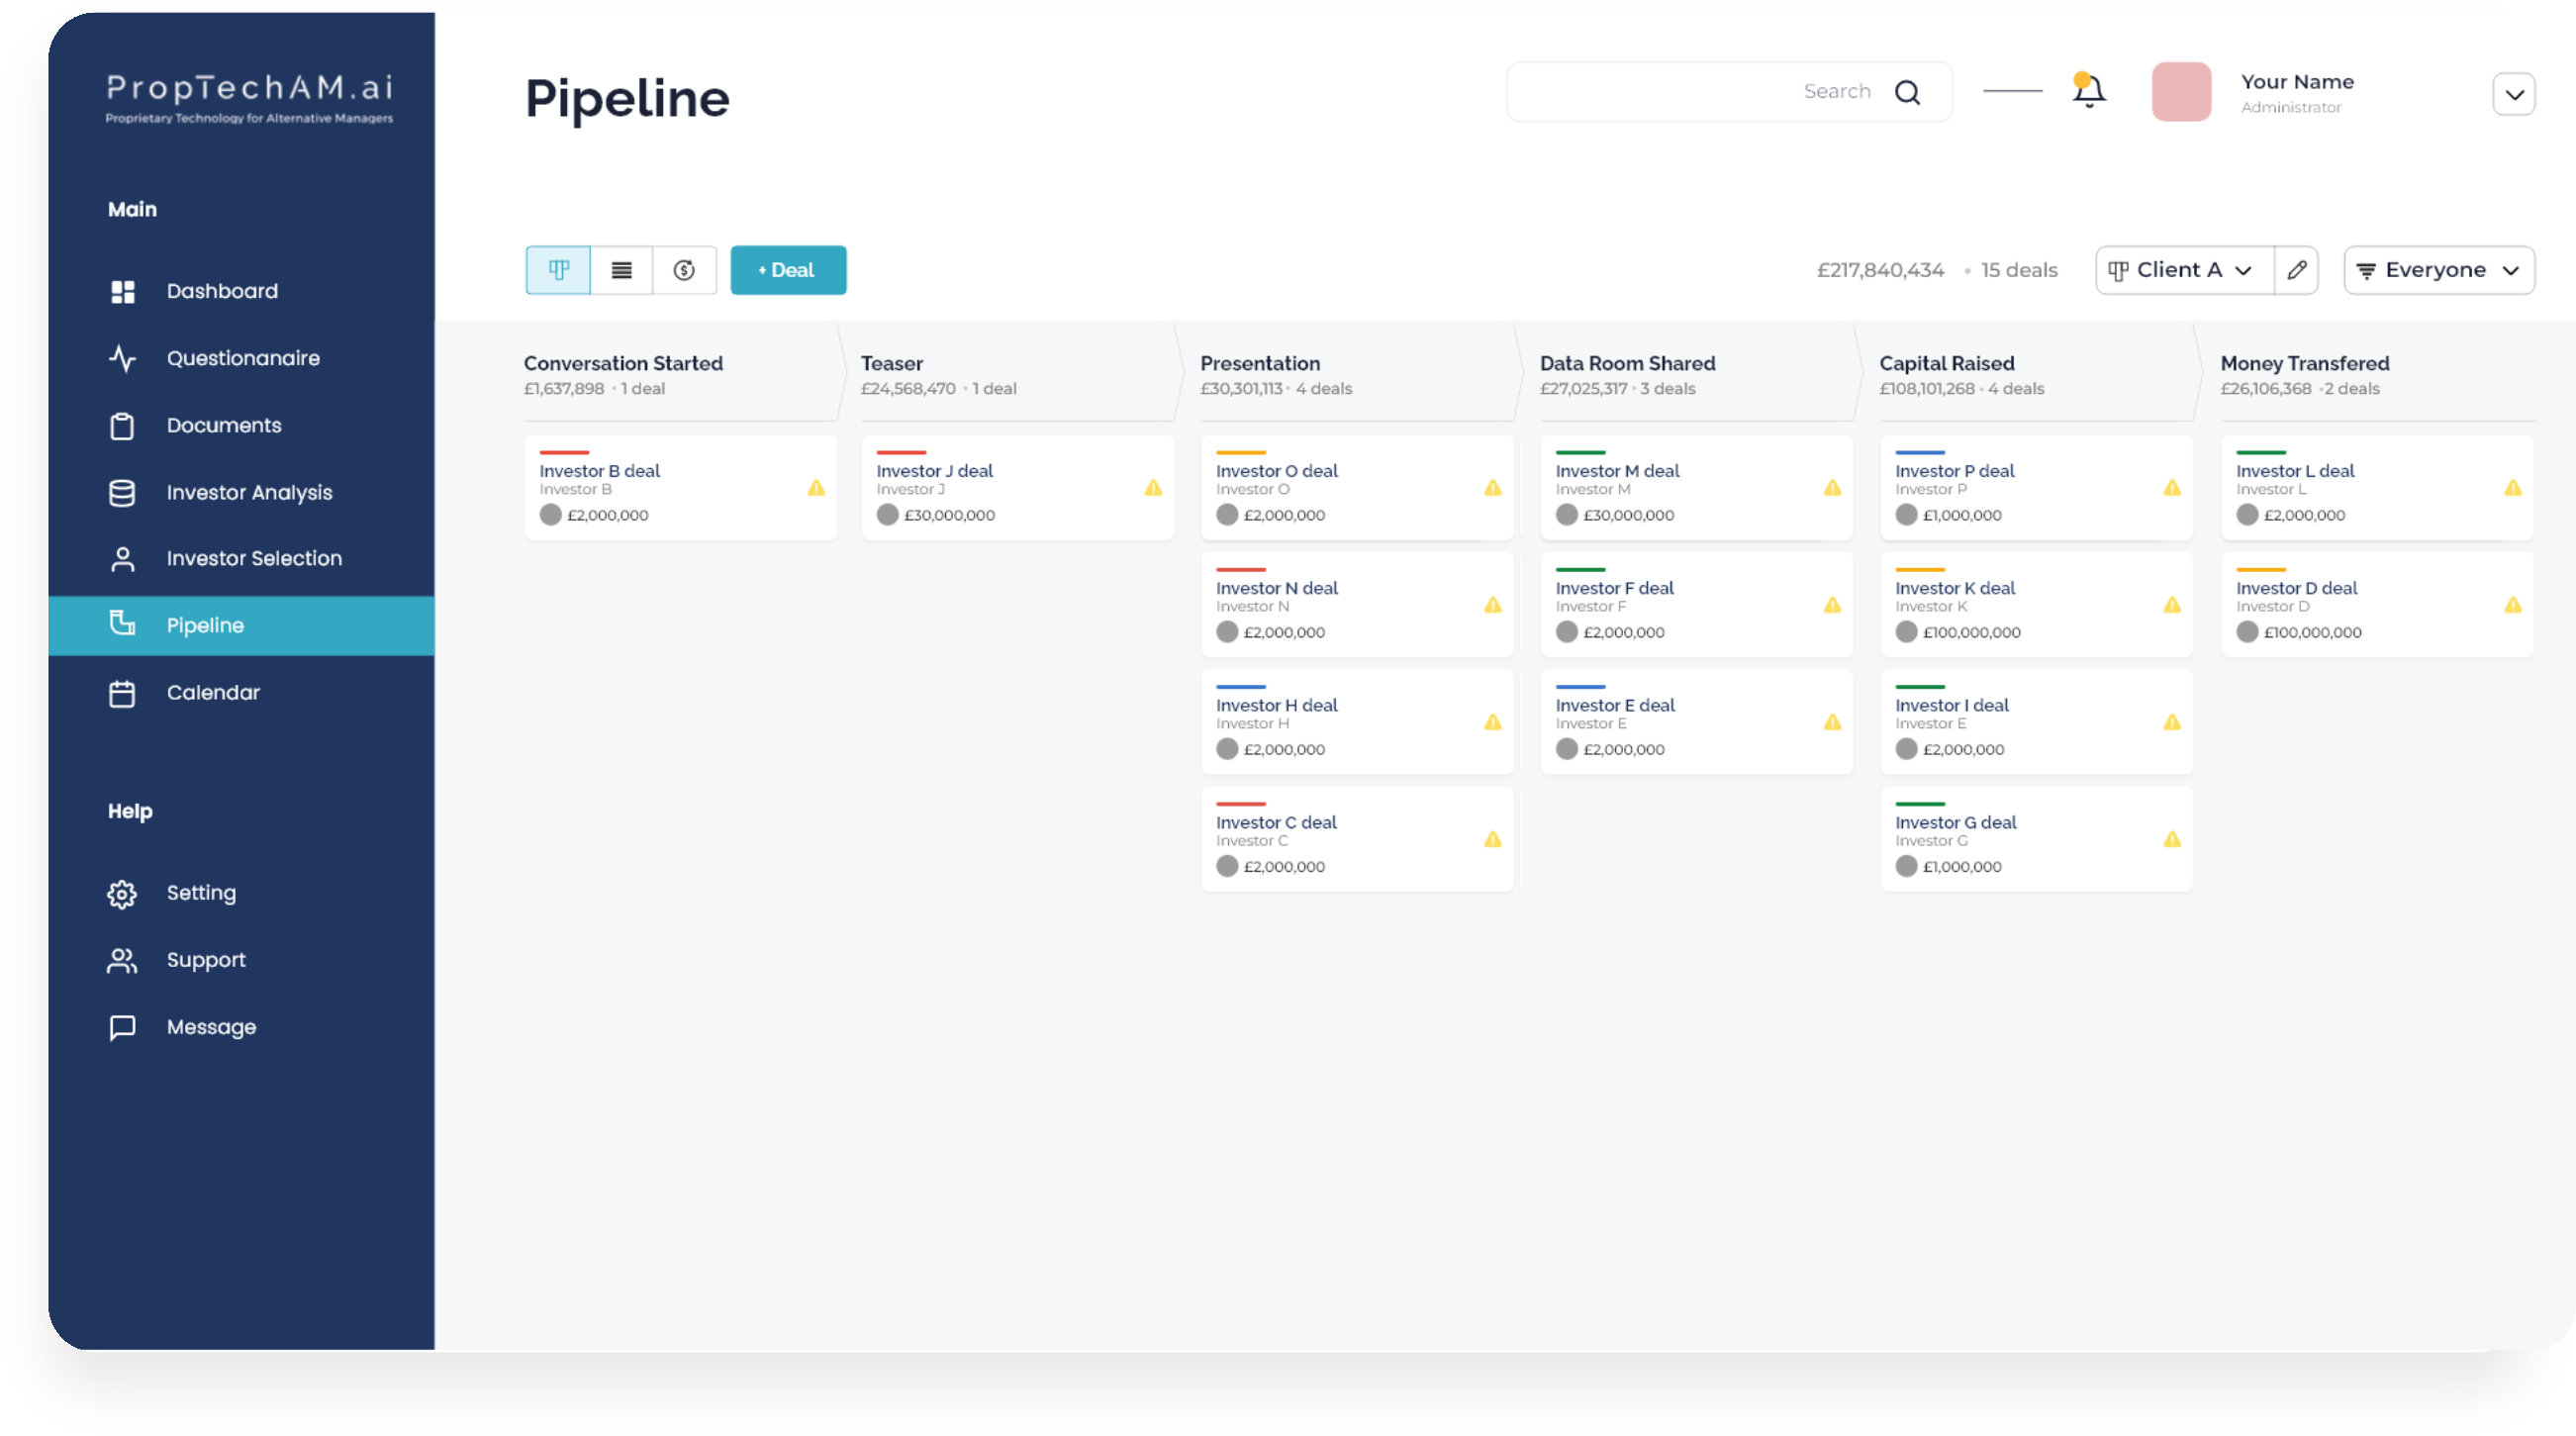Go to Investor Selection page

point(254,558)
